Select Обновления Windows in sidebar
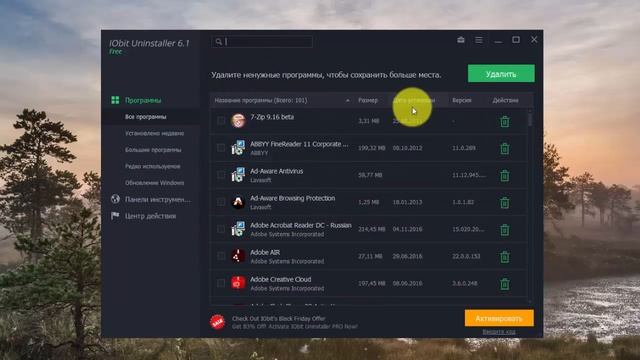 pyautogui.click(x=154, y=183)
